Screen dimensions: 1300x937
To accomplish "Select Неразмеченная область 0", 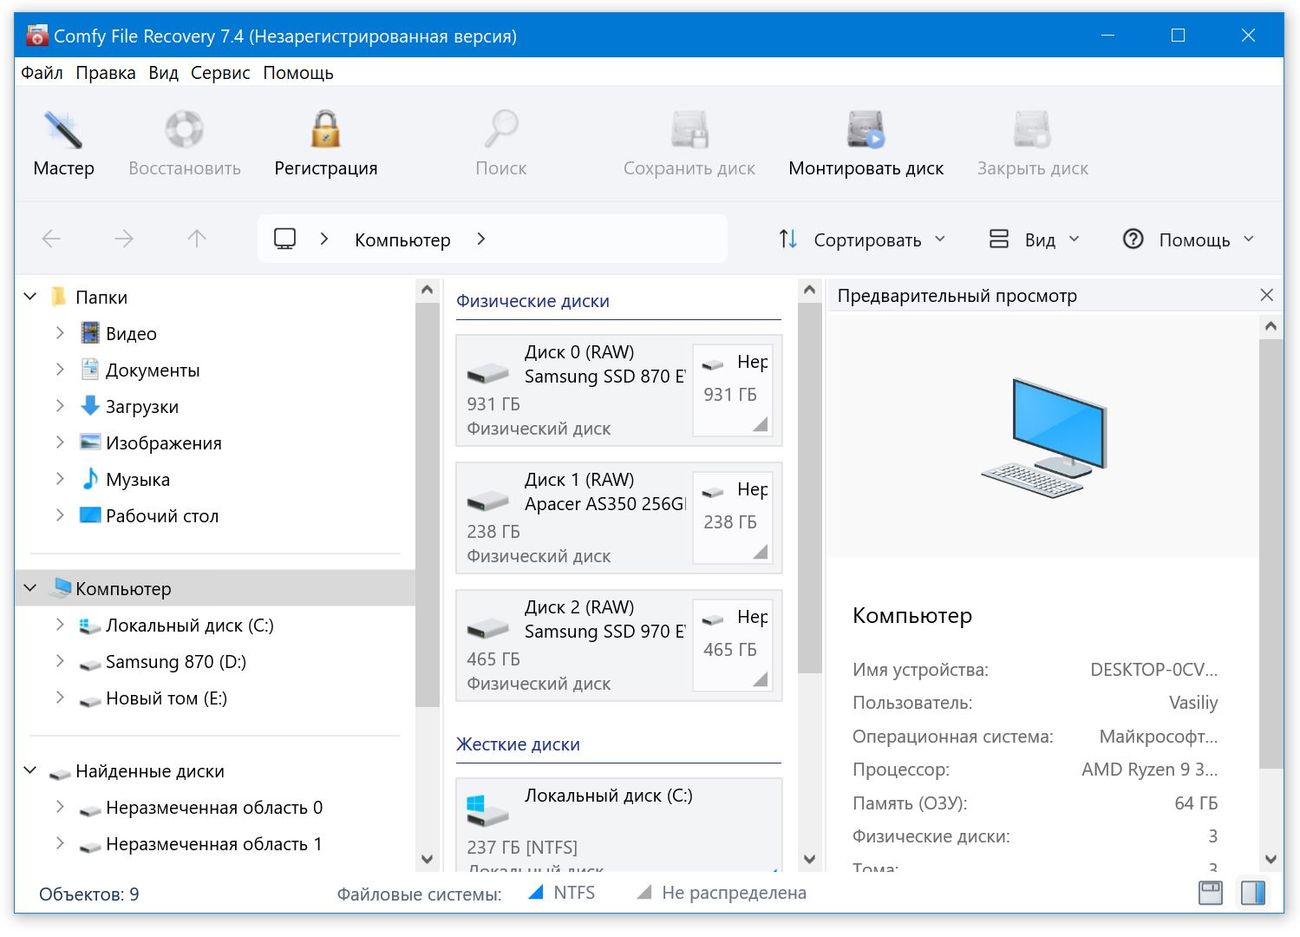I will coord(213,807).
